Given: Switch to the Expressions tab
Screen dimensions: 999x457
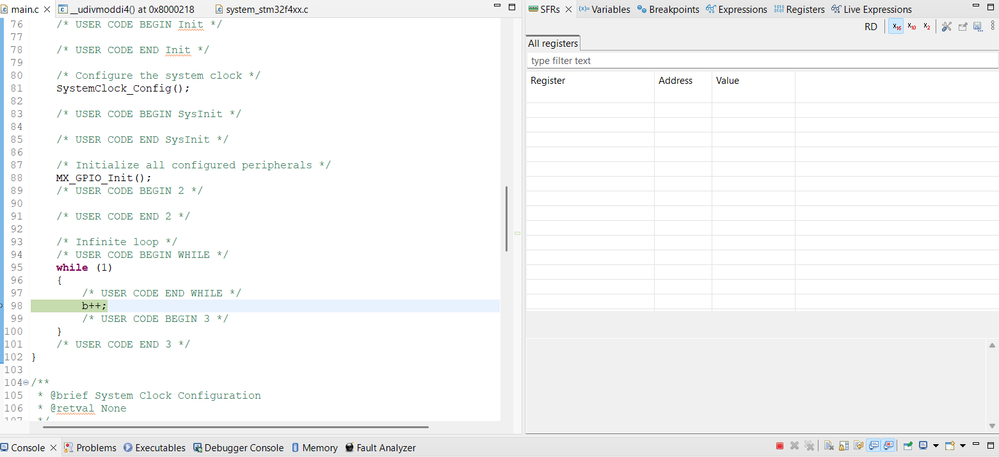Looking at the screenshot, I should click(737, 10).
